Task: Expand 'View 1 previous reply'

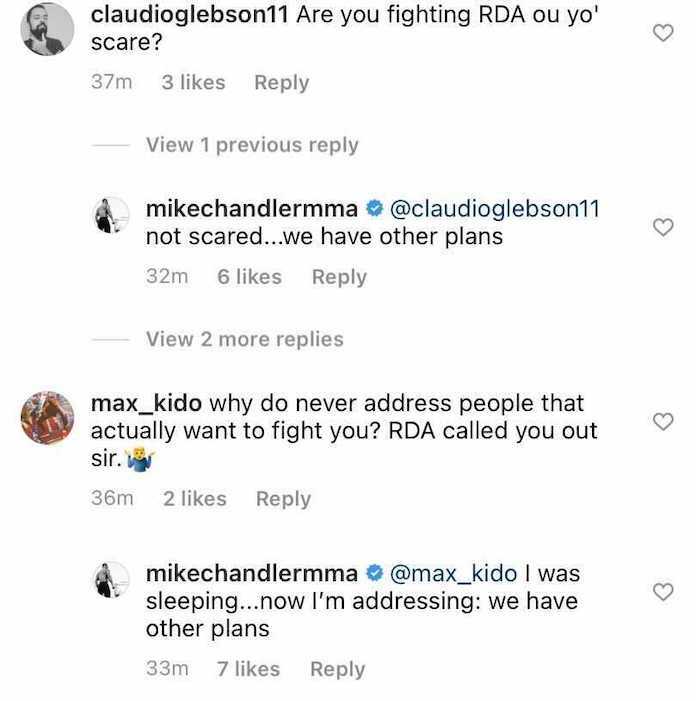Action: tap(252, 145)
